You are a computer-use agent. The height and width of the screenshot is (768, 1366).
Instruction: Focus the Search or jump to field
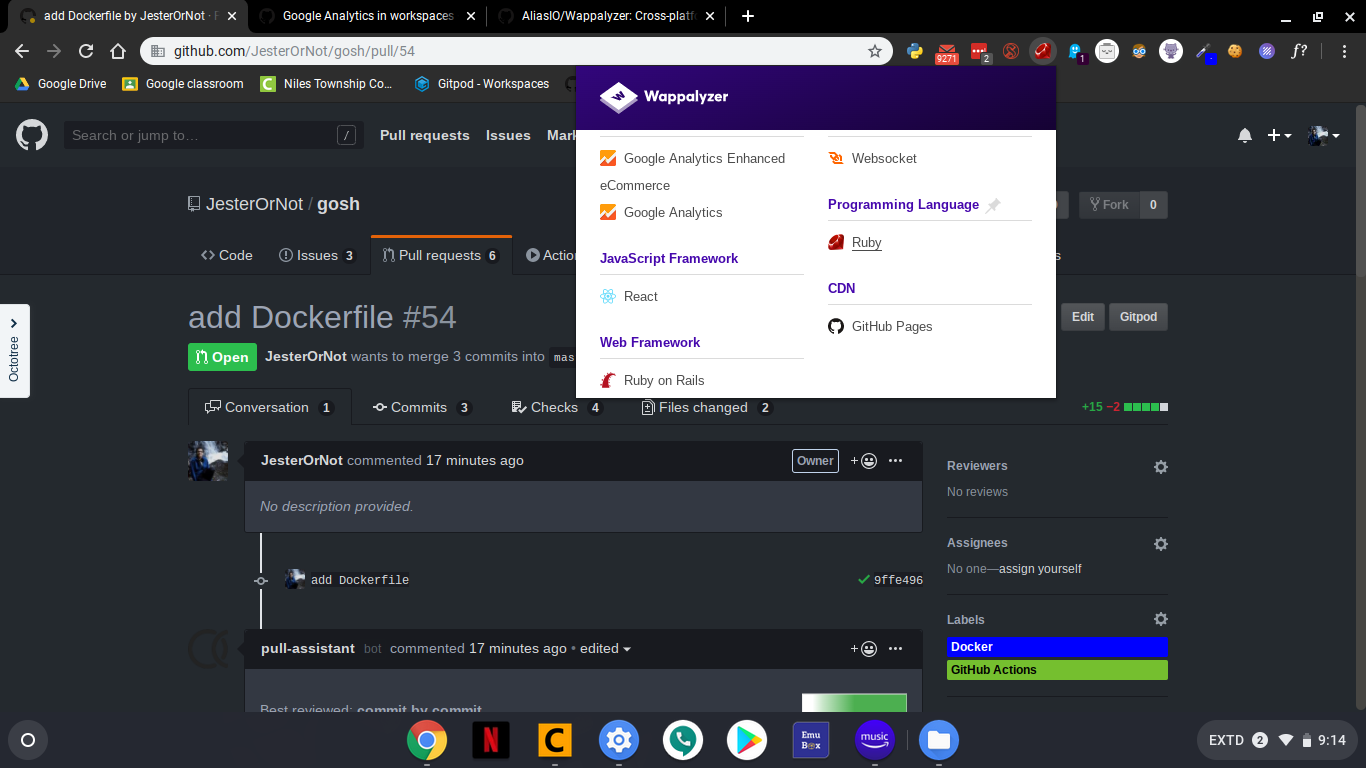point(213,135)
